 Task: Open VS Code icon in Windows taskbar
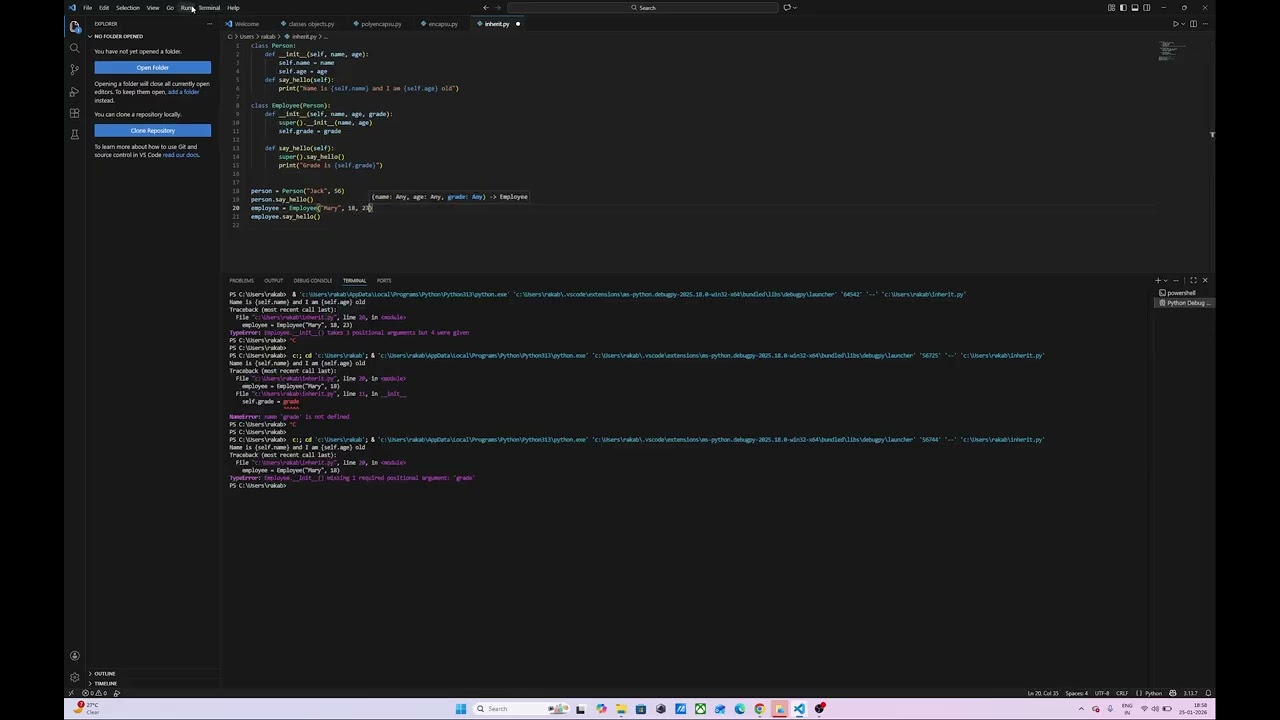coord(799,709)
